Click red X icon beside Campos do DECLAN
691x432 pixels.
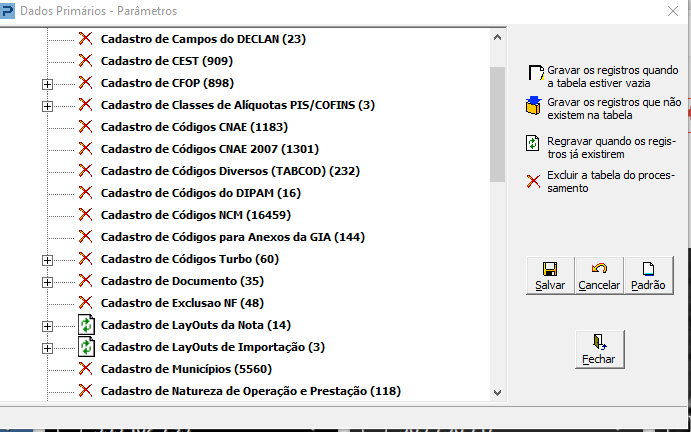click(85, 38)
